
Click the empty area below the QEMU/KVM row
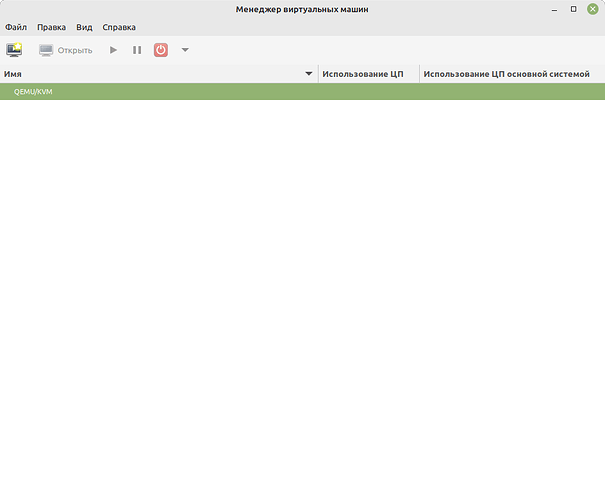[x=300, y=300]
